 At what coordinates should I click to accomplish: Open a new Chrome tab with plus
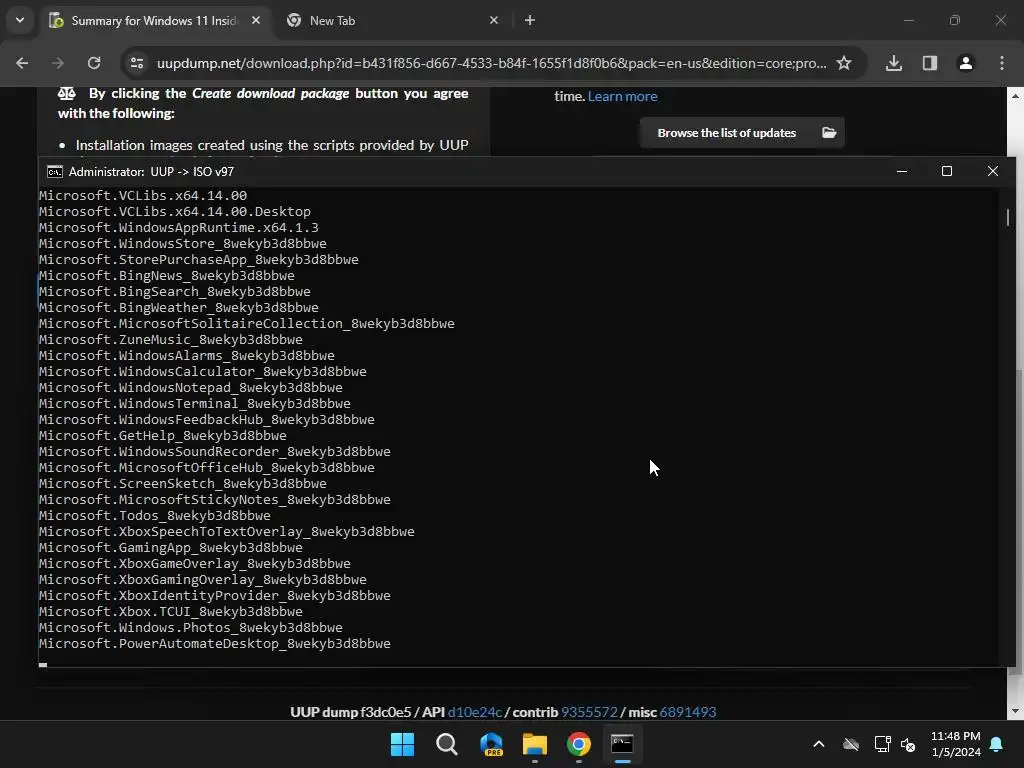coord(530,20)
